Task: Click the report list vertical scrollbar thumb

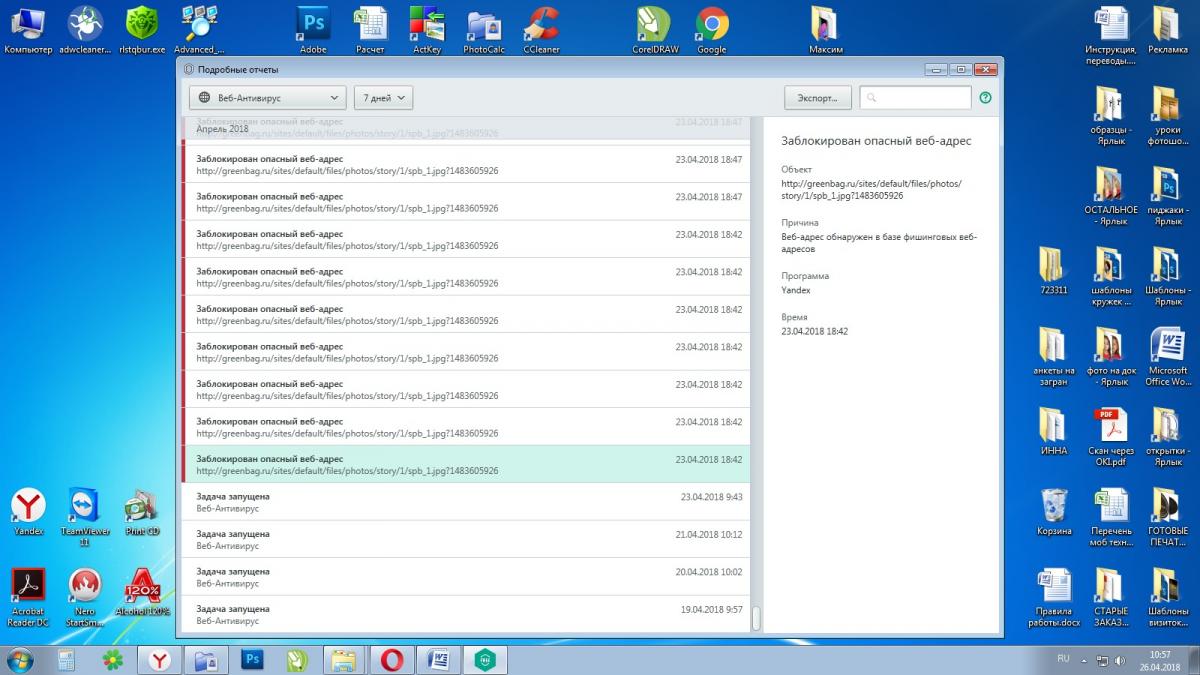Action: tap(756, 619)
